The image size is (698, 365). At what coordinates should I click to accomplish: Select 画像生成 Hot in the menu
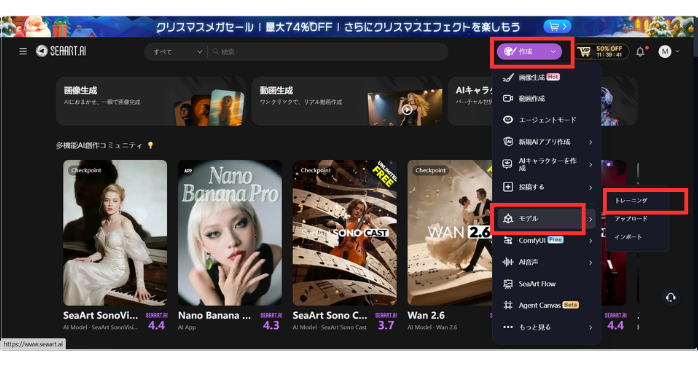pos(547,77)
